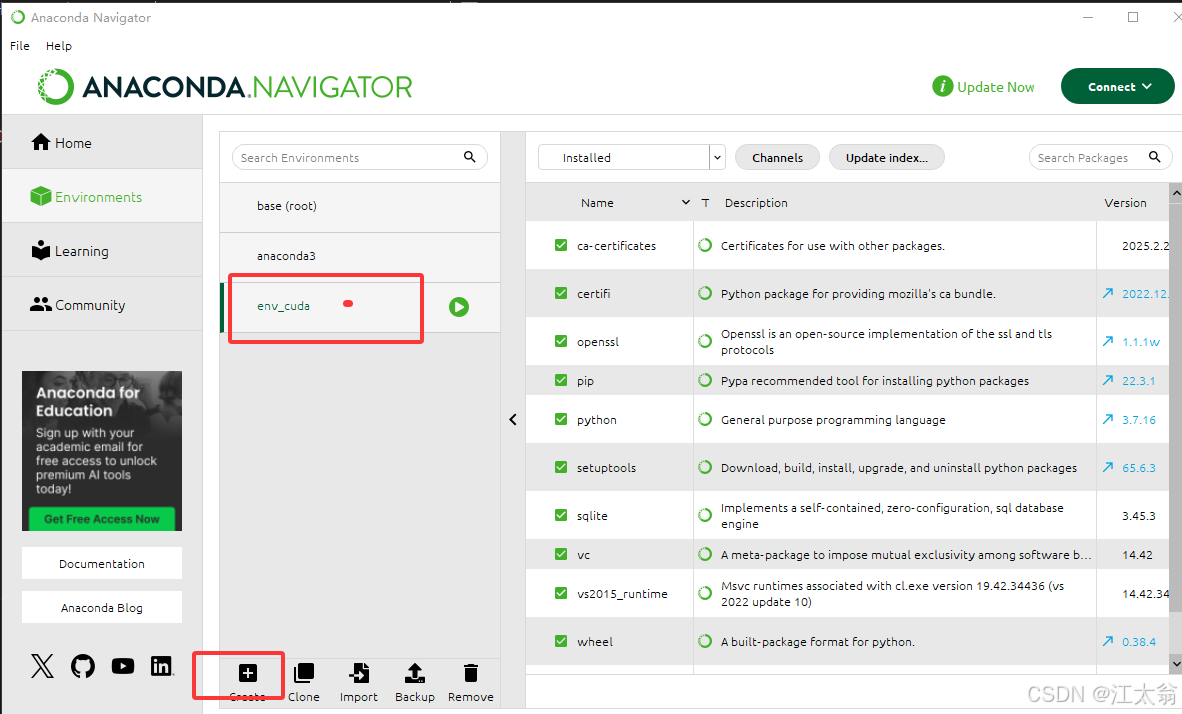
Task: Open the Installed package filter dropdown
Action: (x=632, y=158)
